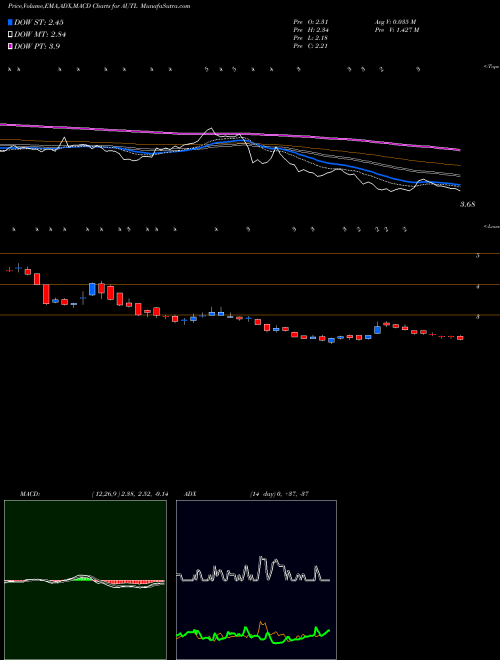Click the price axis label 5
Viewport: 500px width, 660px height.
[x=478, y=255]
